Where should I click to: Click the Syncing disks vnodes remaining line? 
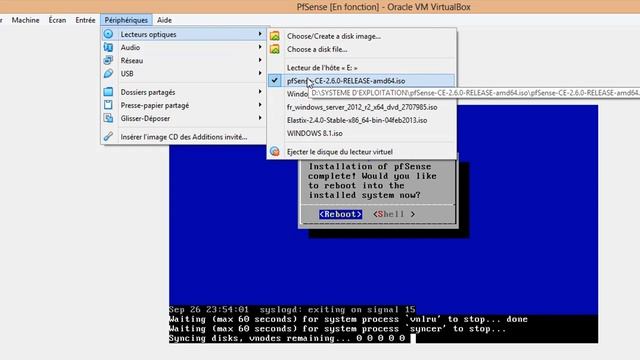(x=287, y=338)
